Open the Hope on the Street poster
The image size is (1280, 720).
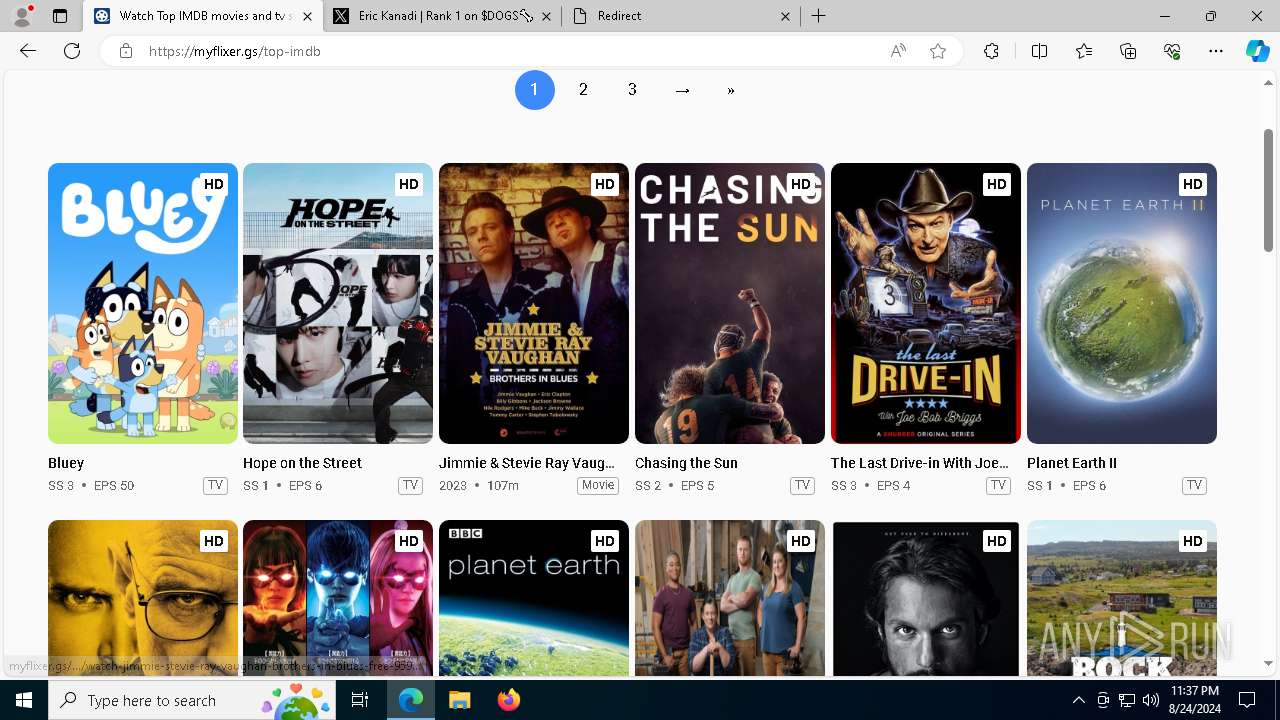point(338,303)
